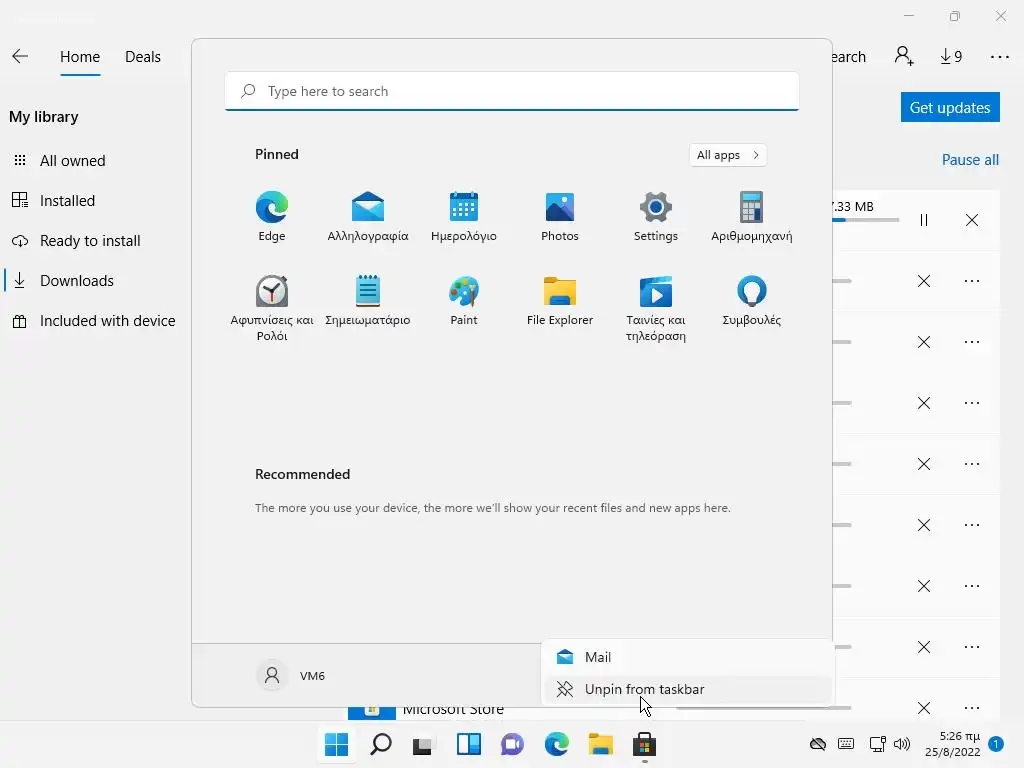The image size is (1024, 768).
Task: Open File Explorer from the taskbar
Action: click(600, 744)
